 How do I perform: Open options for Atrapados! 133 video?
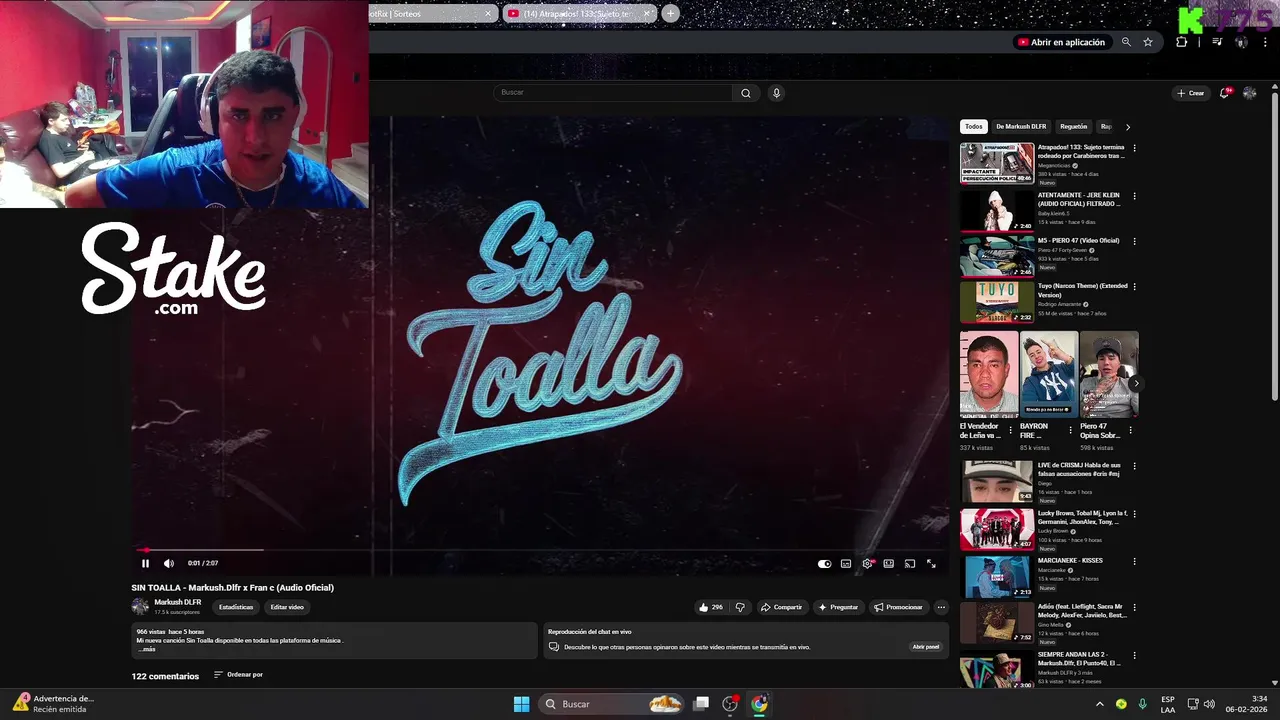[1134, 148]
